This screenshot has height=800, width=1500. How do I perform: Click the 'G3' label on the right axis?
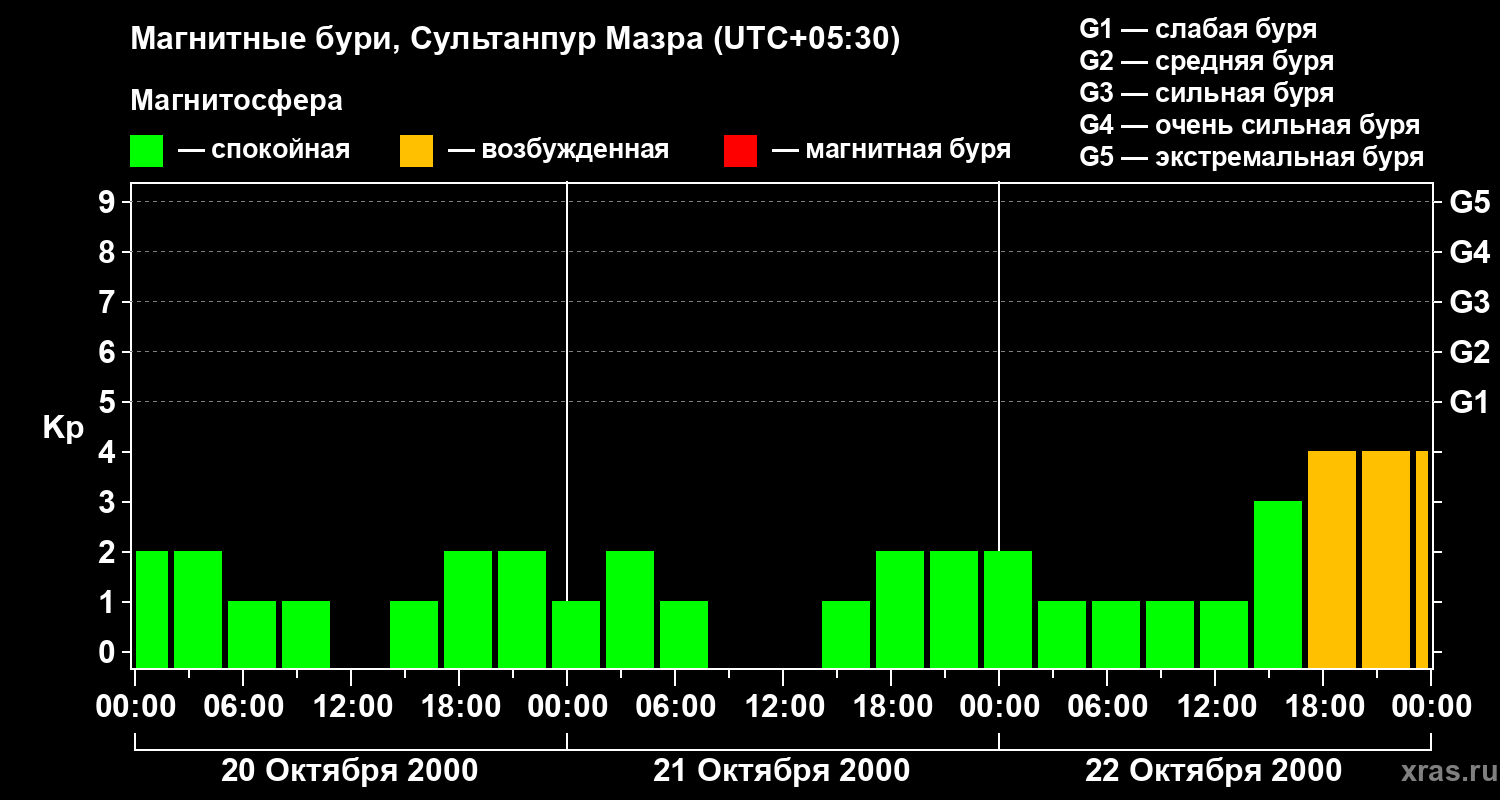click(1469, 303)
